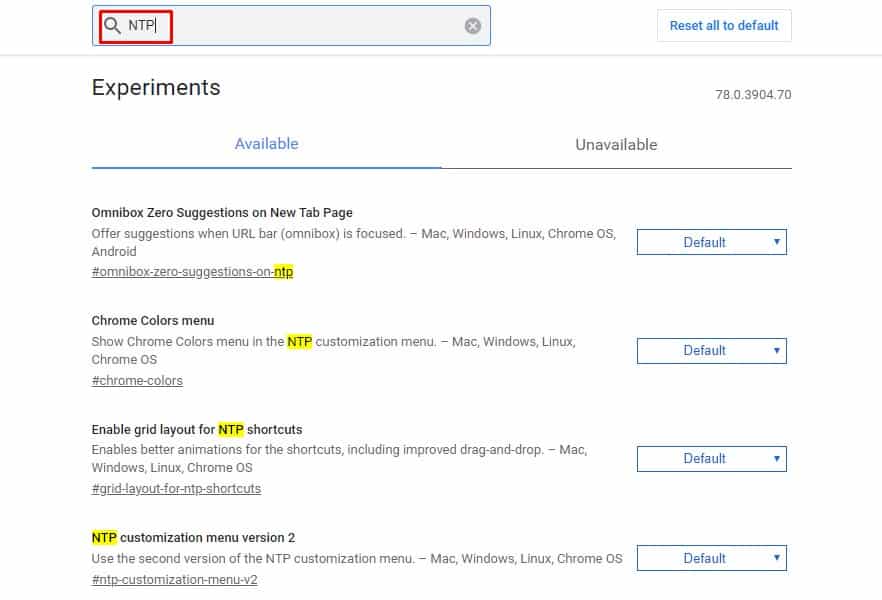882x600 pixels.
Task: Open dropdown for NTP customization menu version 2
Action: click(712, 558)
